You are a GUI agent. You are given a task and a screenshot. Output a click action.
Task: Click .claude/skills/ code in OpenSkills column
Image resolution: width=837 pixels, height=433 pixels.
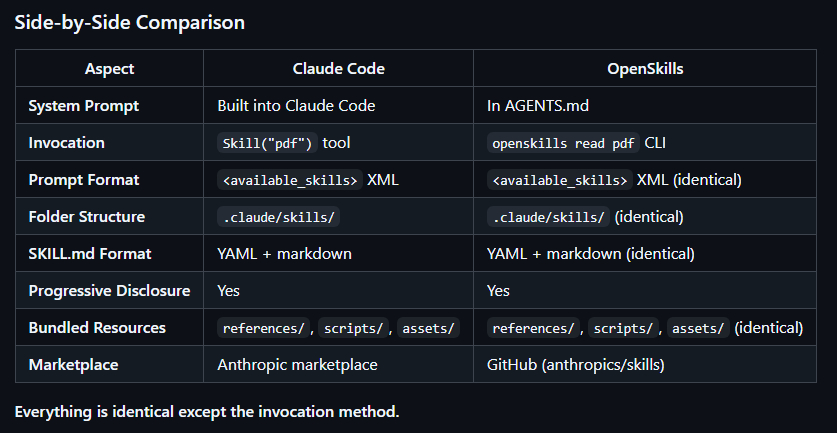coord(548,217)
